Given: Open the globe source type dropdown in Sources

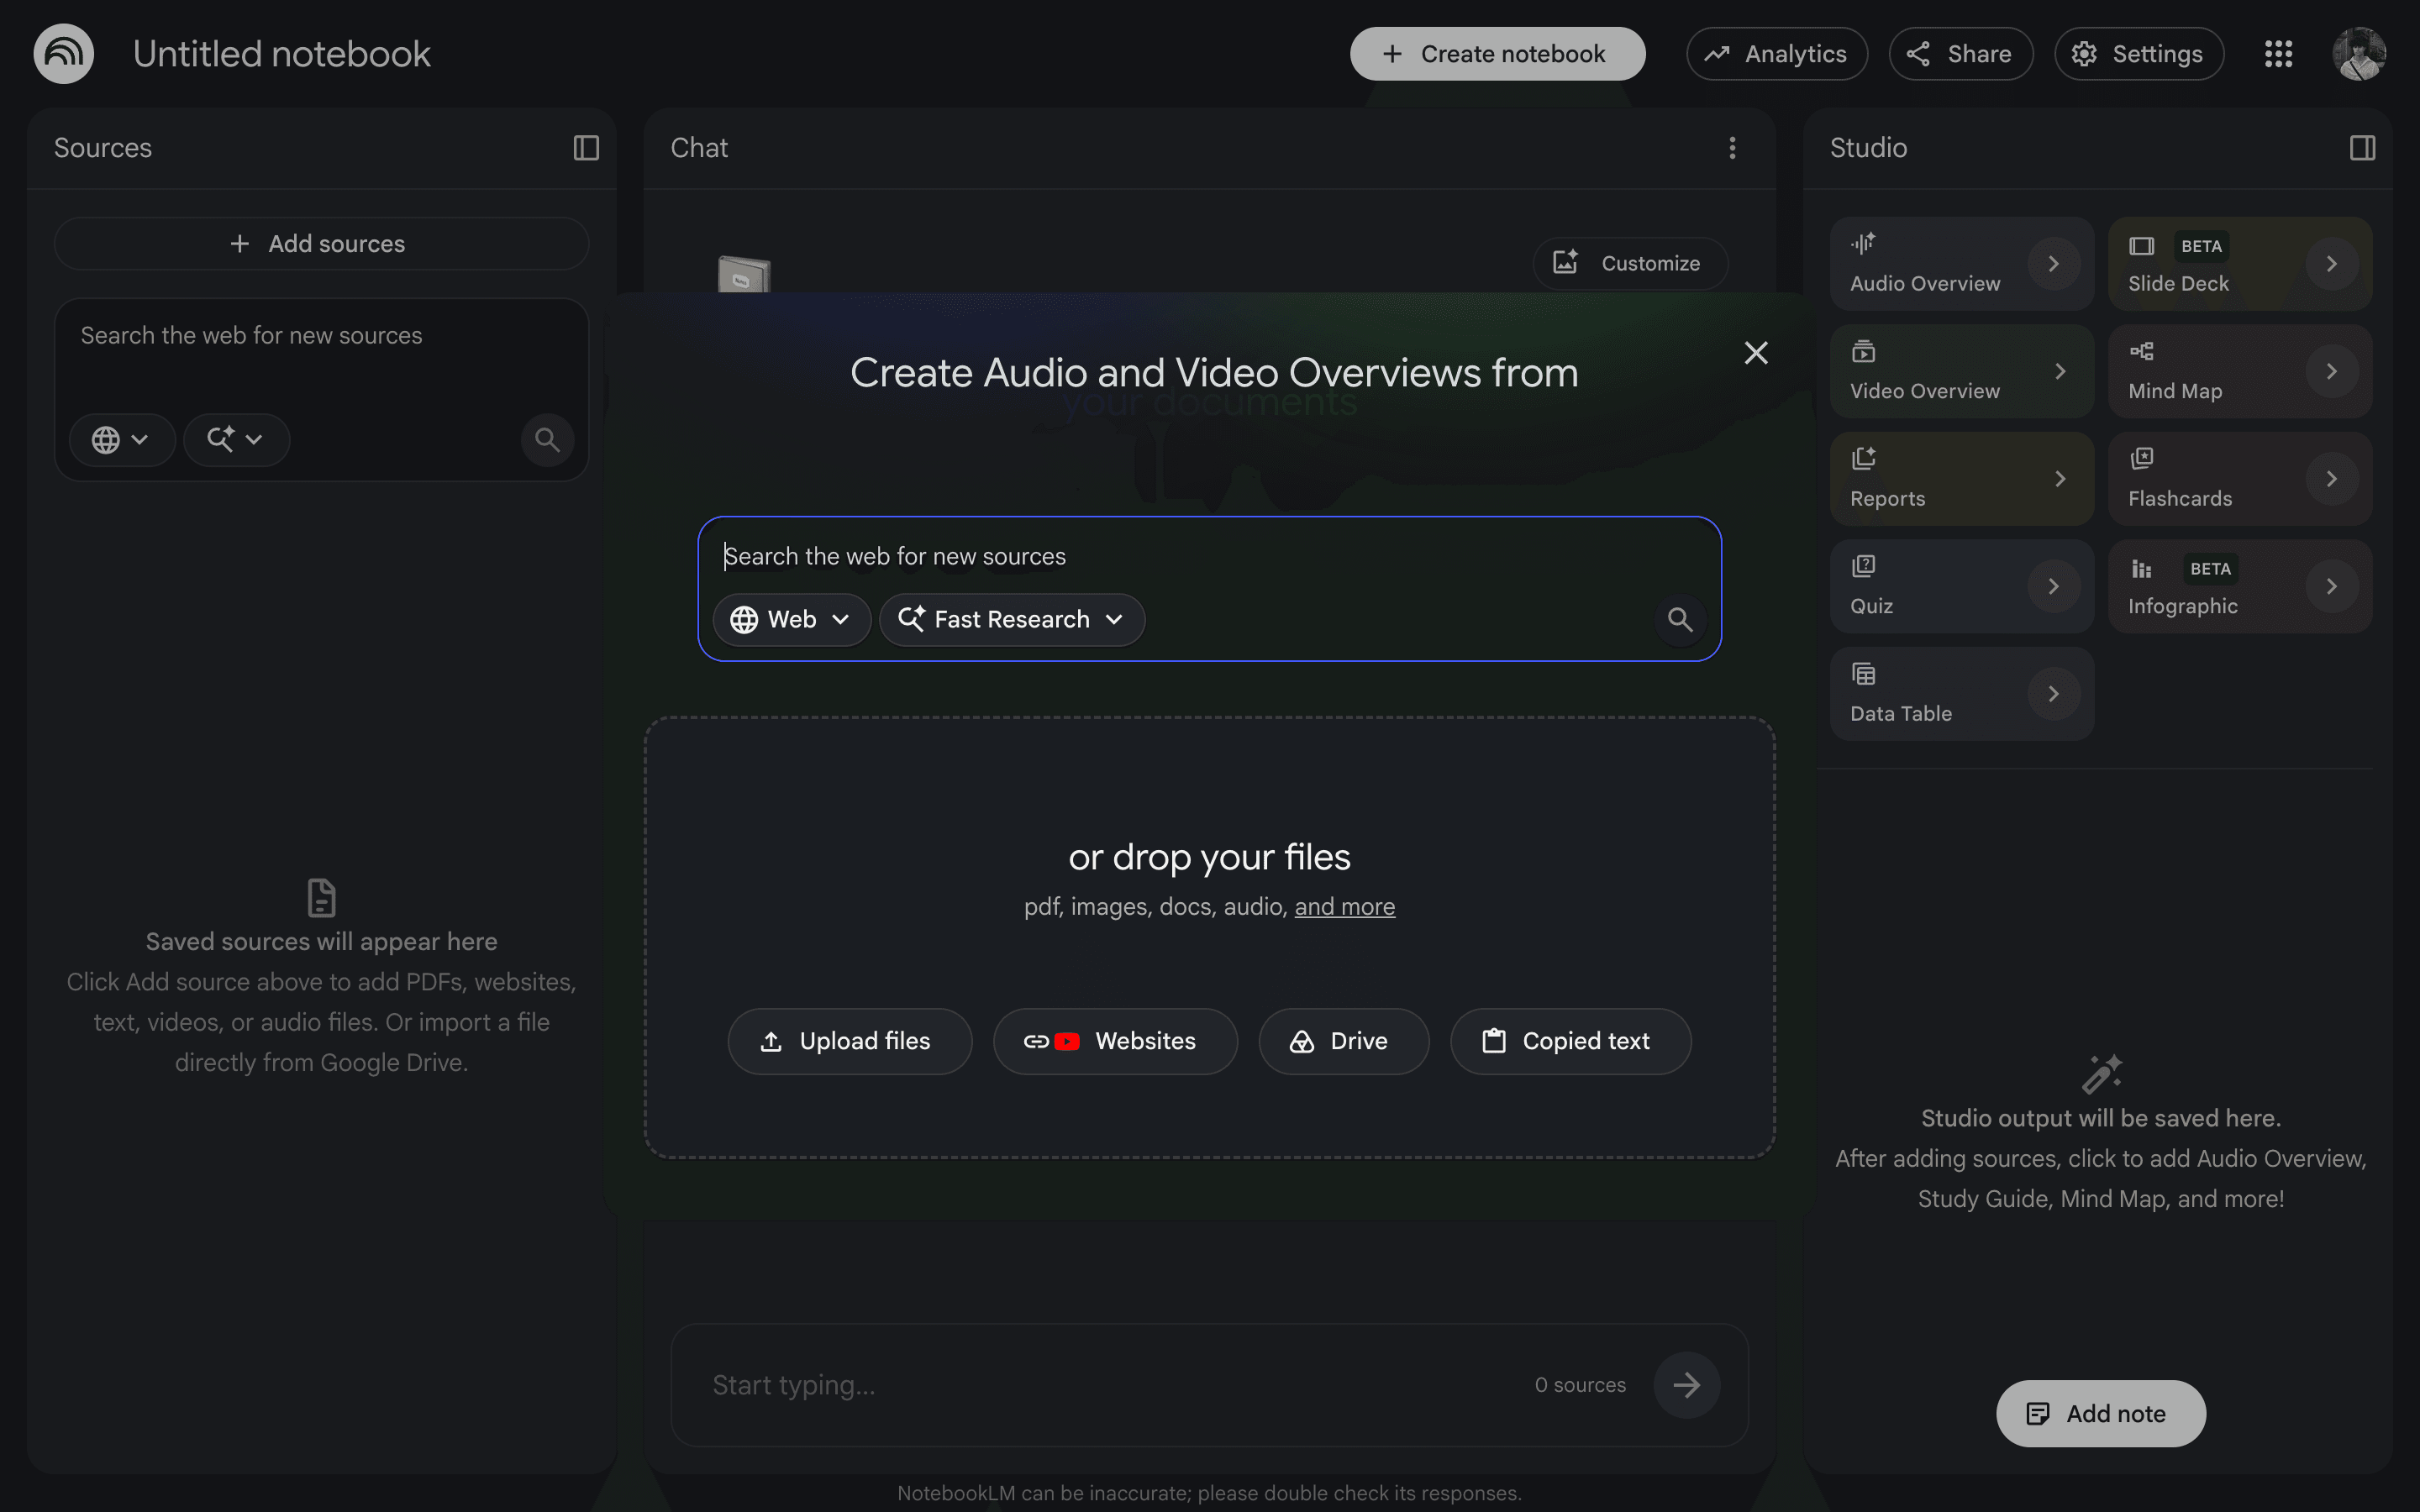Looking at the screenshot, I should click(121, 440).
